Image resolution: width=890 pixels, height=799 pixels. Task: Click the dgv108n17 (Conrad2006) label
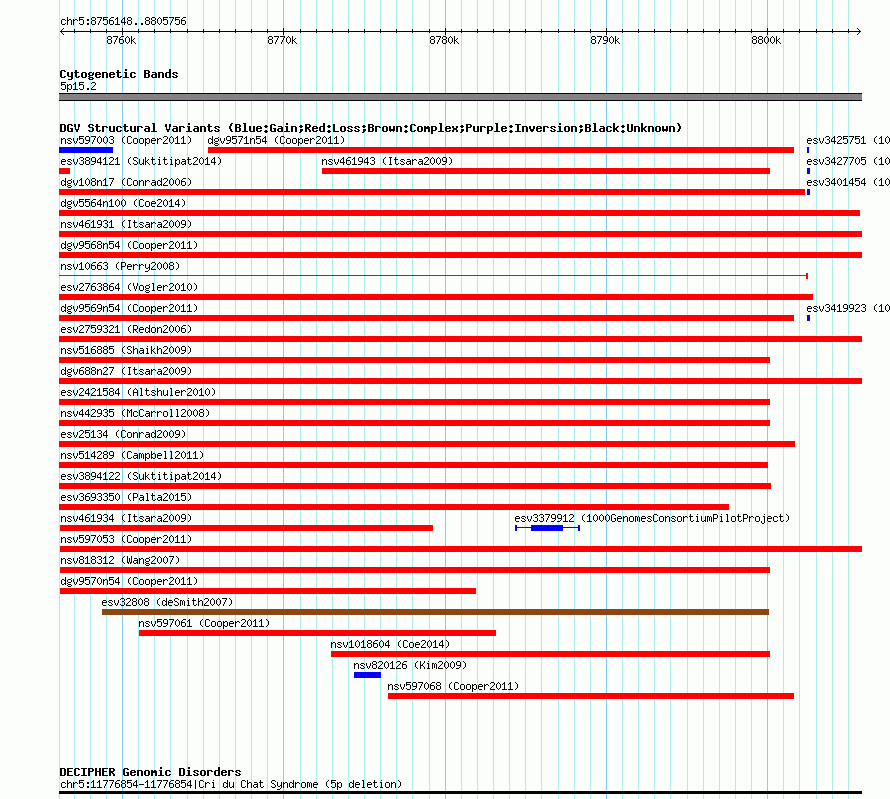point(126,182)
